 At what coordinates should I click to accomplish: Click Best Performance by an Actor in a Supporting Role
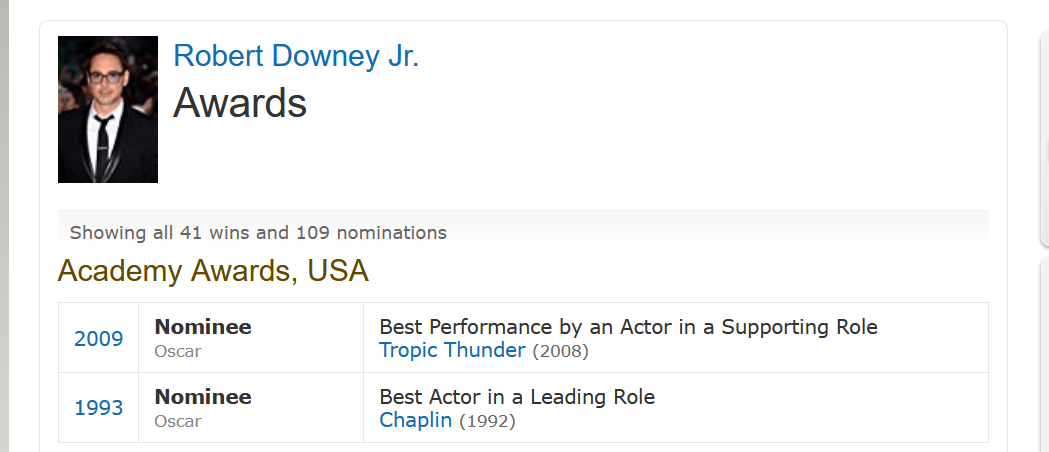coord(628,327)
